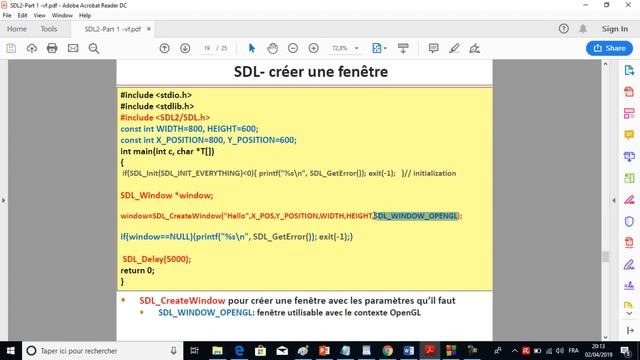The width and height of the screenshot is (640, 360).
Task: Click Sign In link
Action: pyautogui.click(x=615, y=29)
